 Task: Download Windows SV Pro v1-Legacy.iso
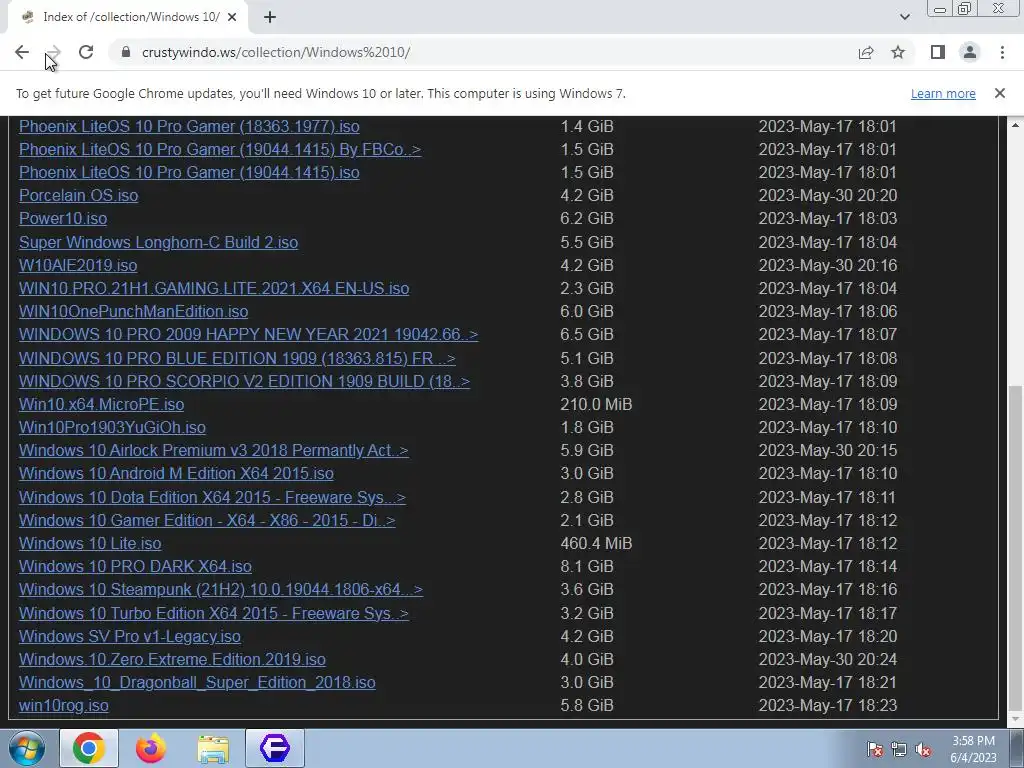coord(130,636)
